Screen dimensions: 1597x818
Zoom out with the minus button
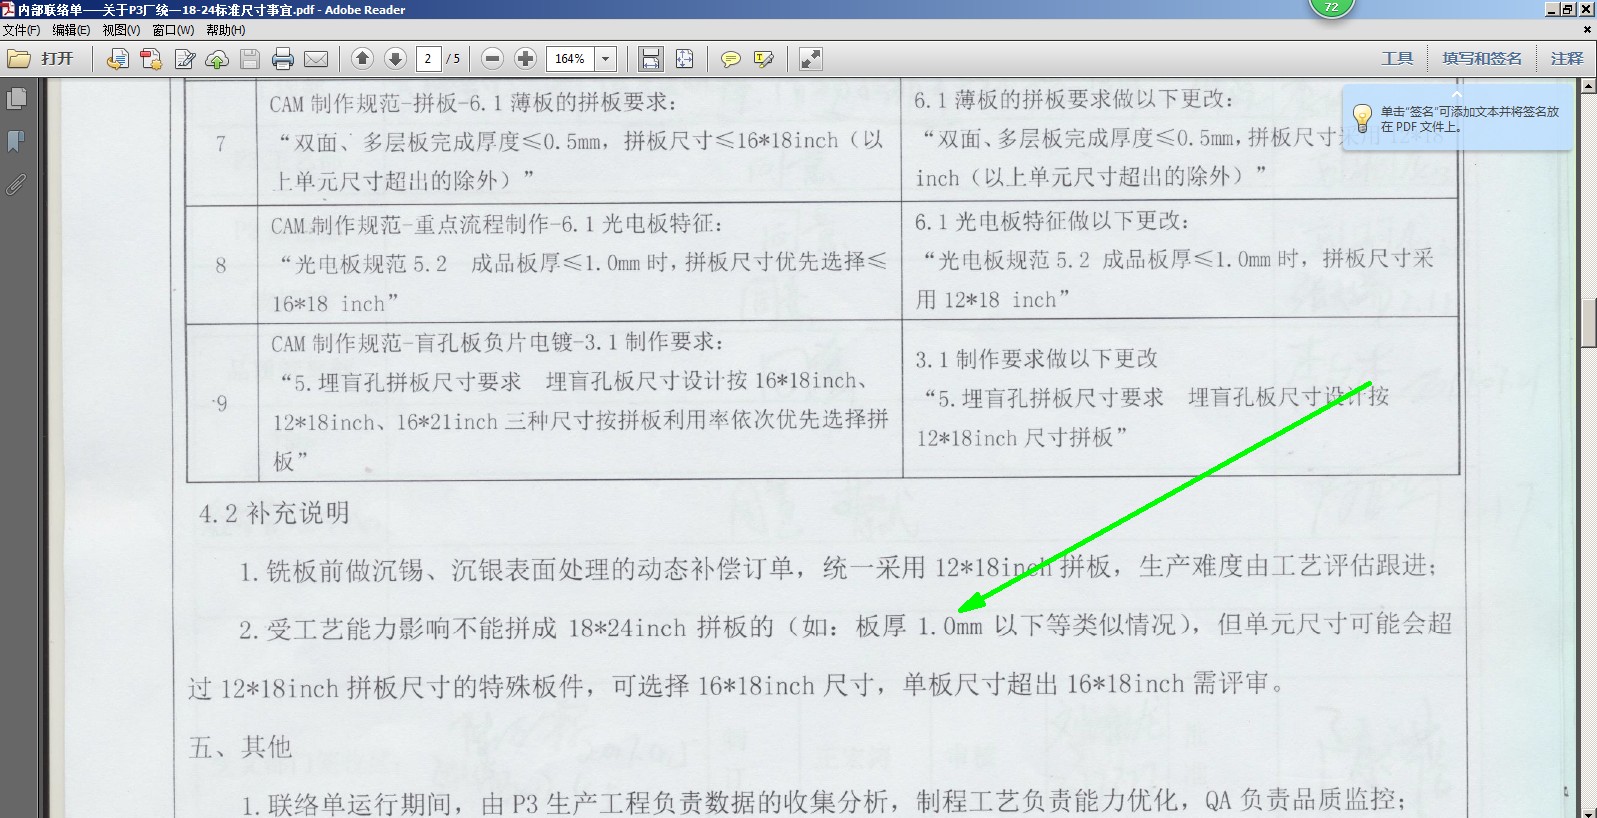point(492,59)
